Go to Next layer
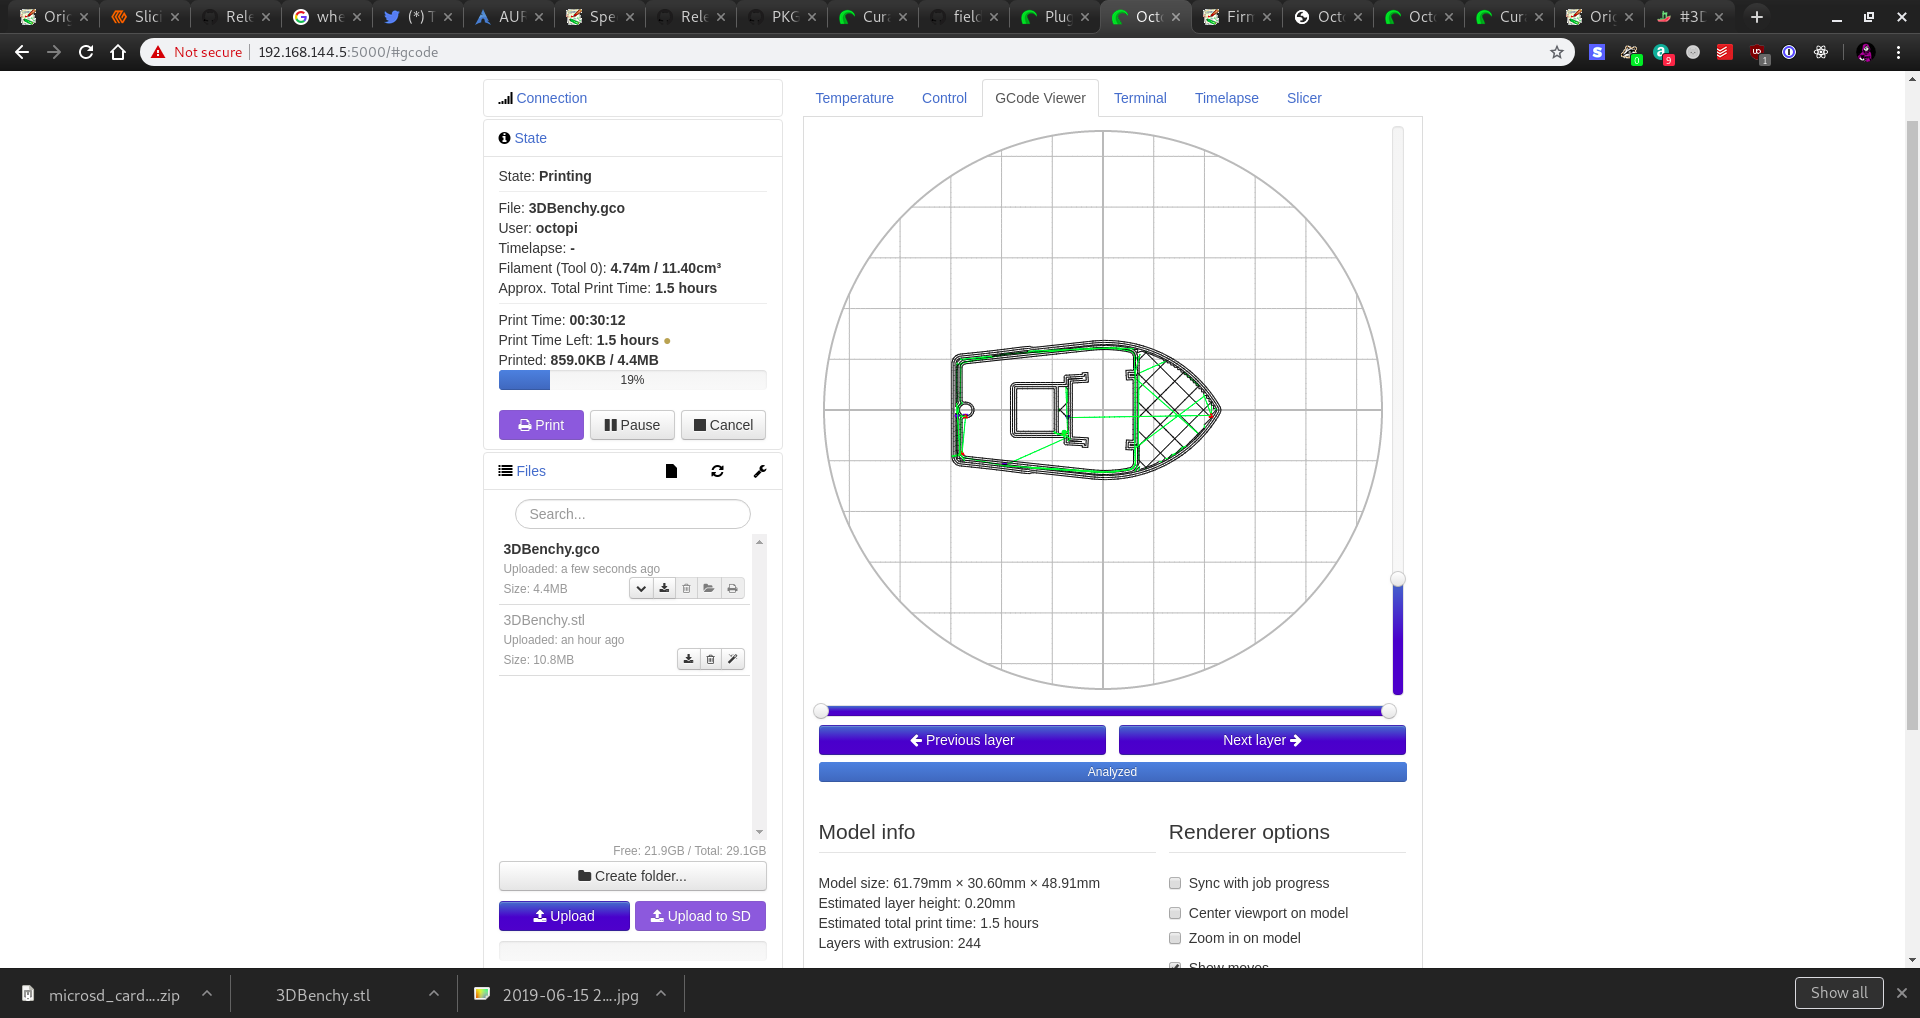Image resolution: width=1920 pixels, height=1018 pixels. (x=1262, y=740)
